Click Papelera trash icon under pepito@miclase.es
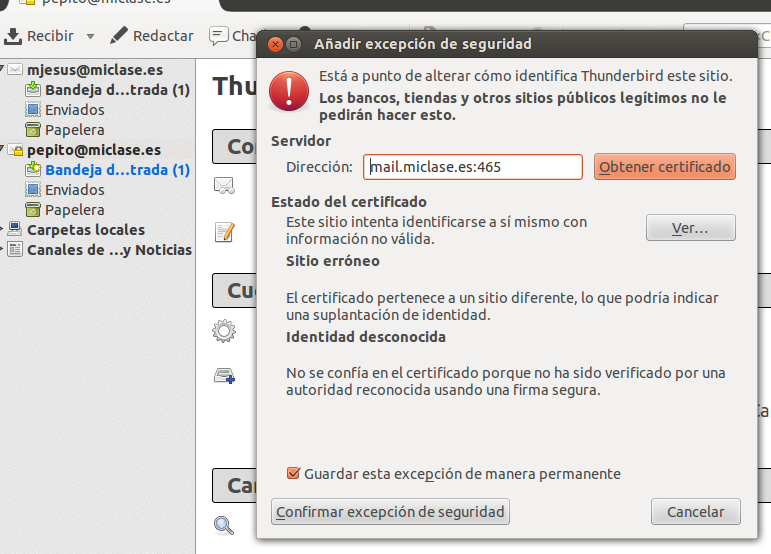The image size is (771, 554). pyautogui.click(x=33, y=209)
